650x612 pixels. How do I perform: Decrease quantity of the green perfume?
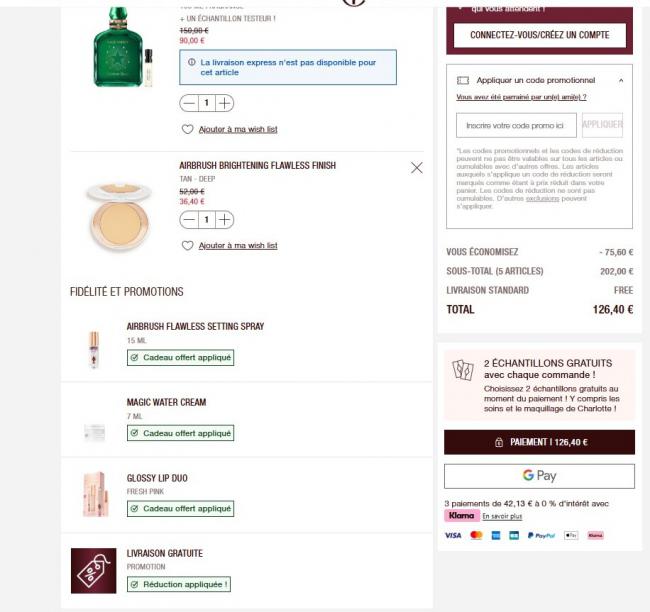click(x=189, y=103)
